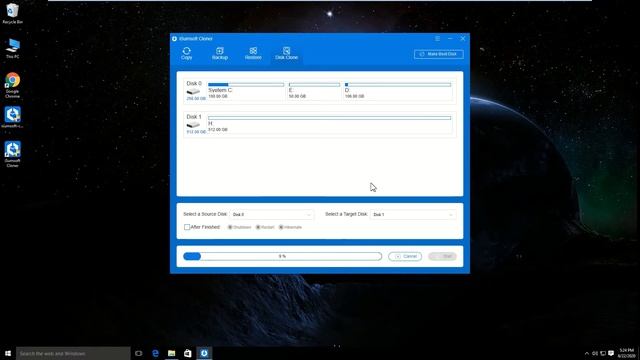640x360 pixels.
Task: Select the System C: partition
Action: pos(246,91)
